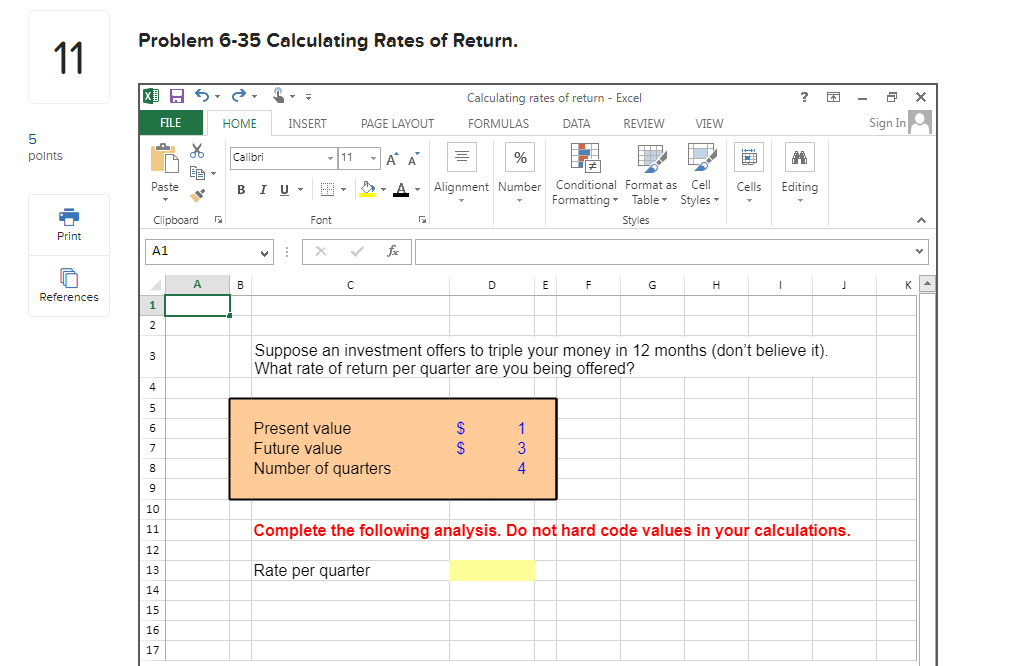
Task: Click the Format Painter icon
Action: 196,196
